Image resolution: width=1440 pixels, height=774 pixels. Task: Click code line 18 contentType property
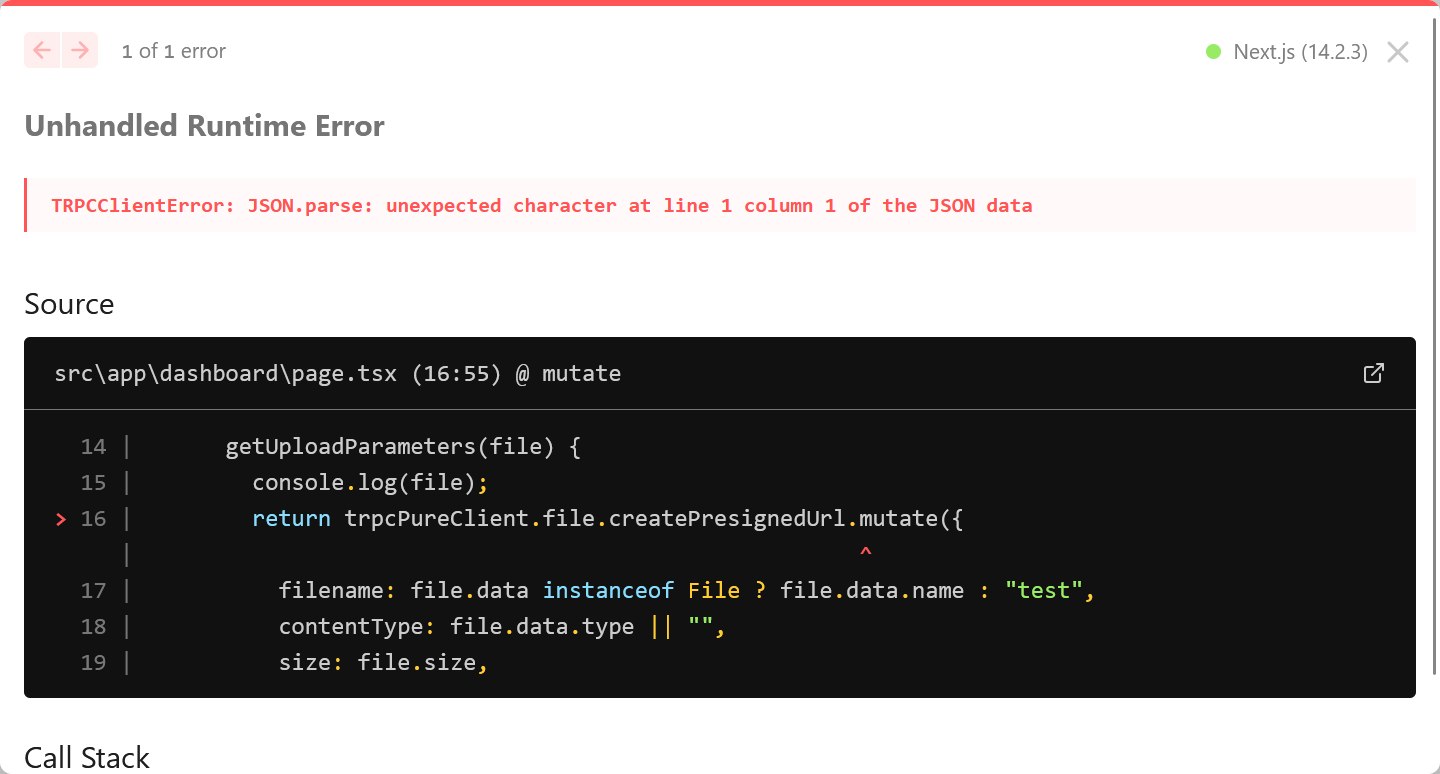pyautogui.click(x=501, y=626)
